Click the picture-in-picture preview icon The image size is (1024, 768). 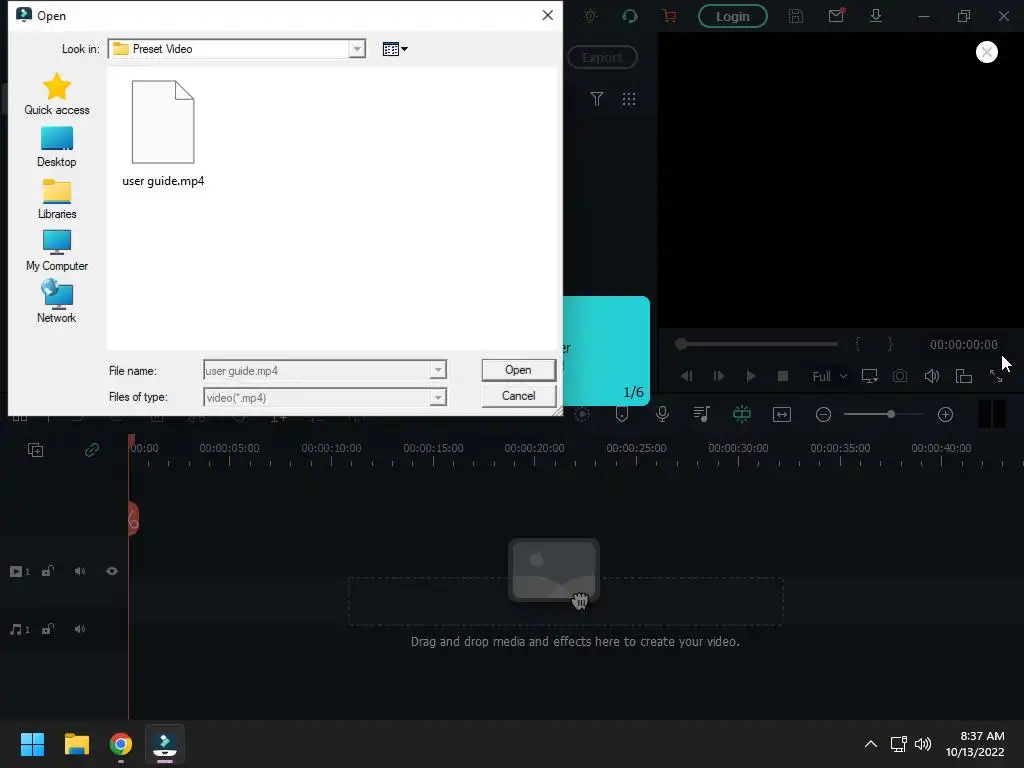point(964,376)
